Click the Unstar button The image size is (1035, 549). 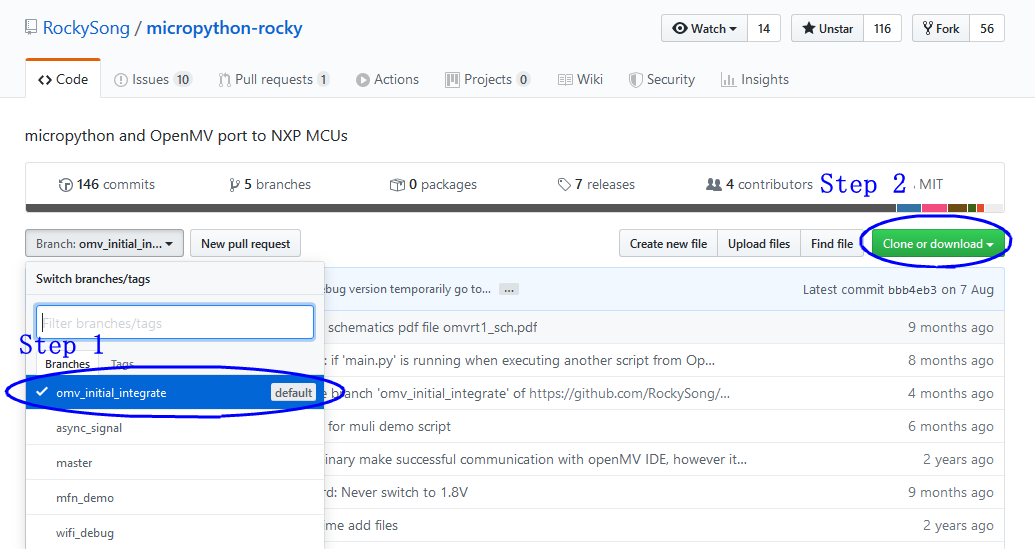point(828,28)
